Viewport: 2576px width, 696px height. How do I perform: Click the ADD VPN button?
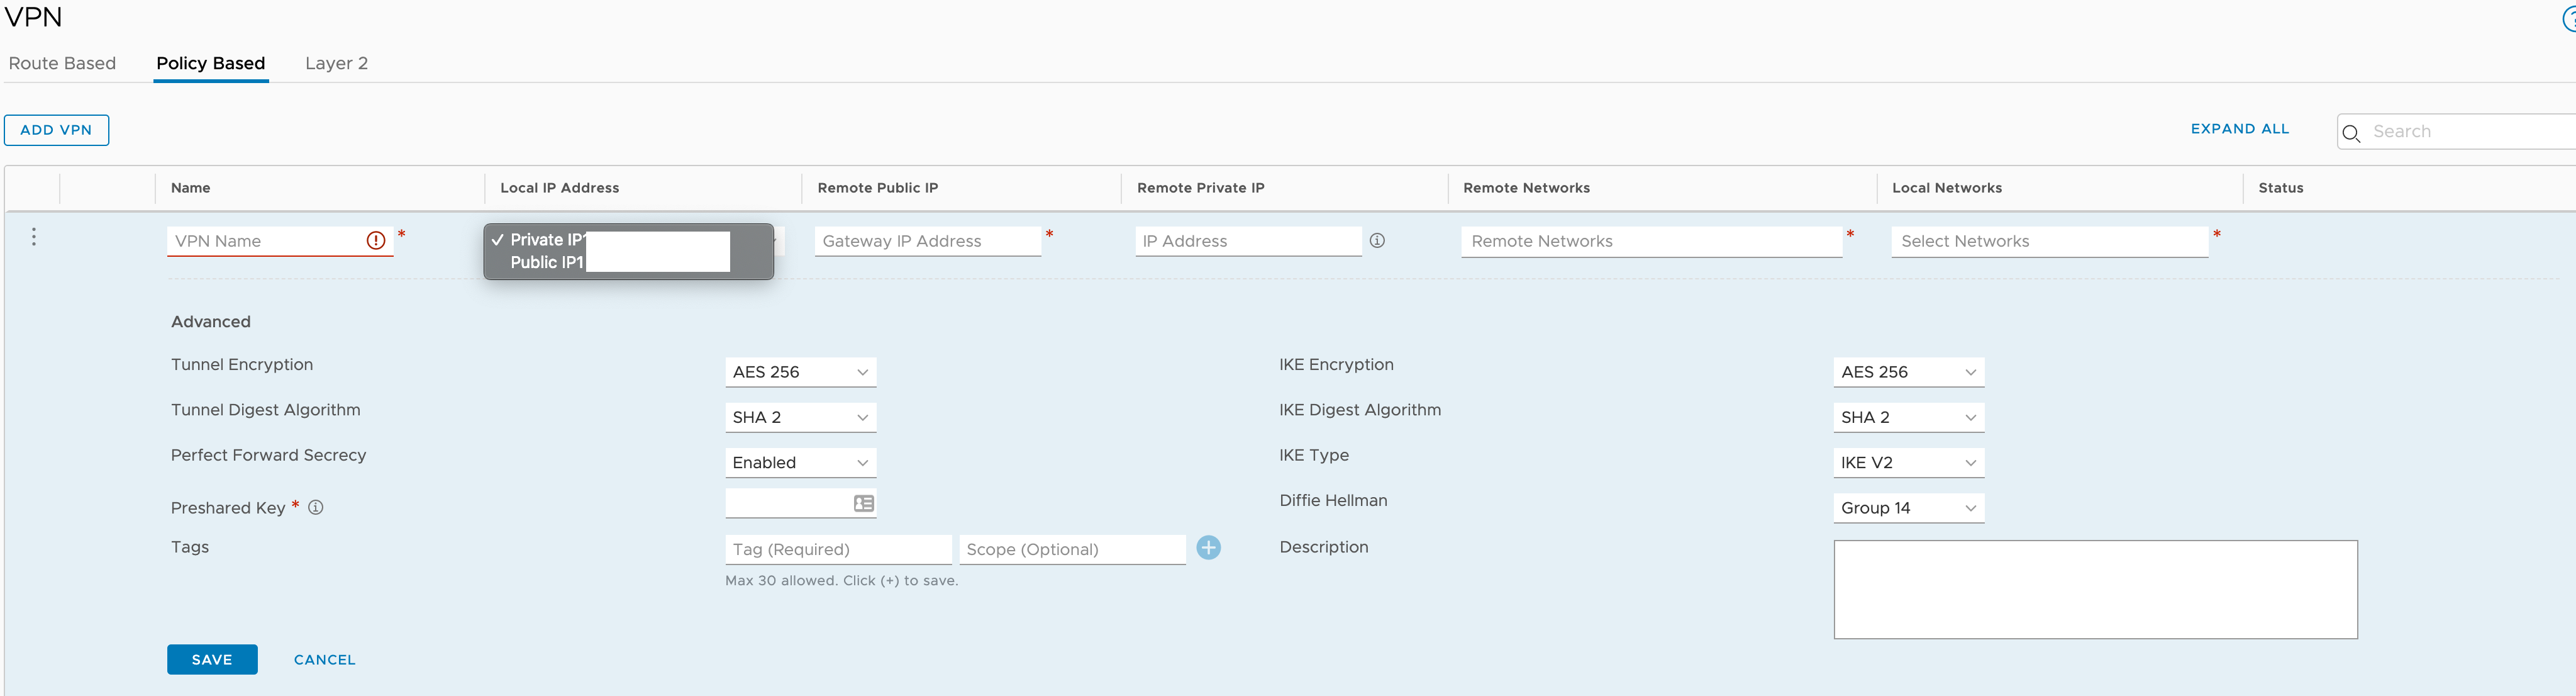[x=56, y=130]
